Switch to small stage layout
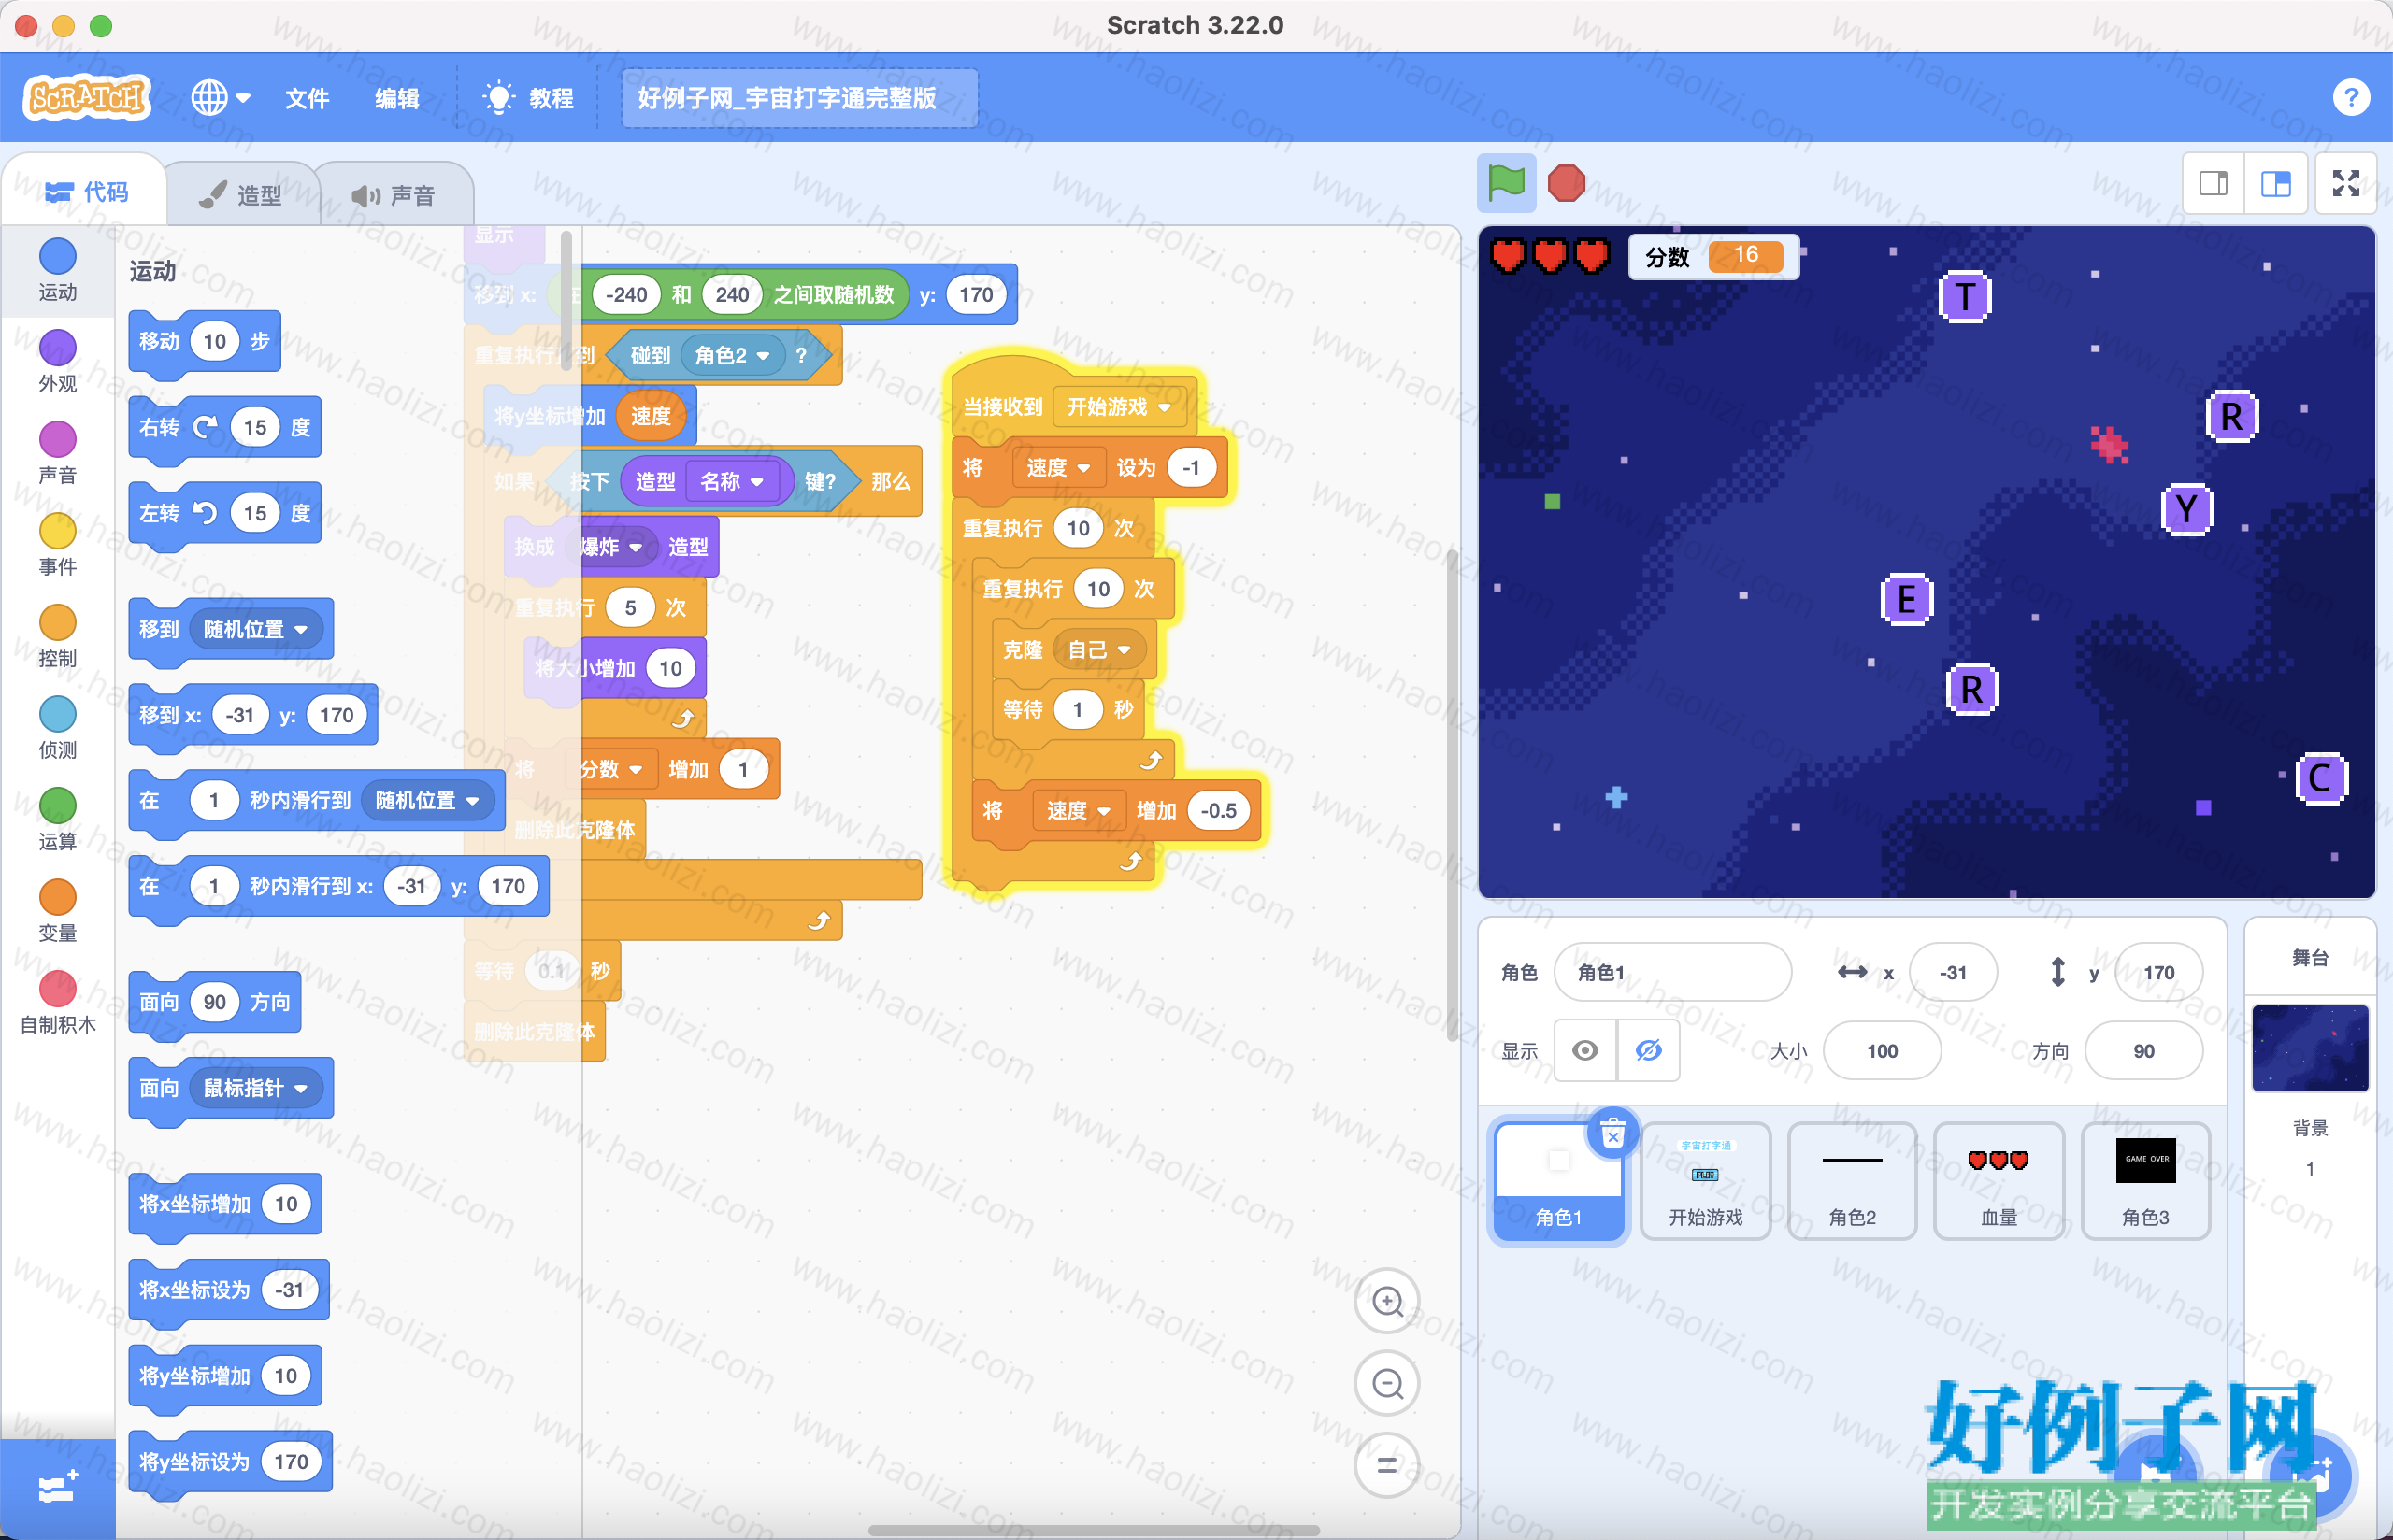The width and height of the screenshot is (2393, 1540). (x=2214, y=183)
